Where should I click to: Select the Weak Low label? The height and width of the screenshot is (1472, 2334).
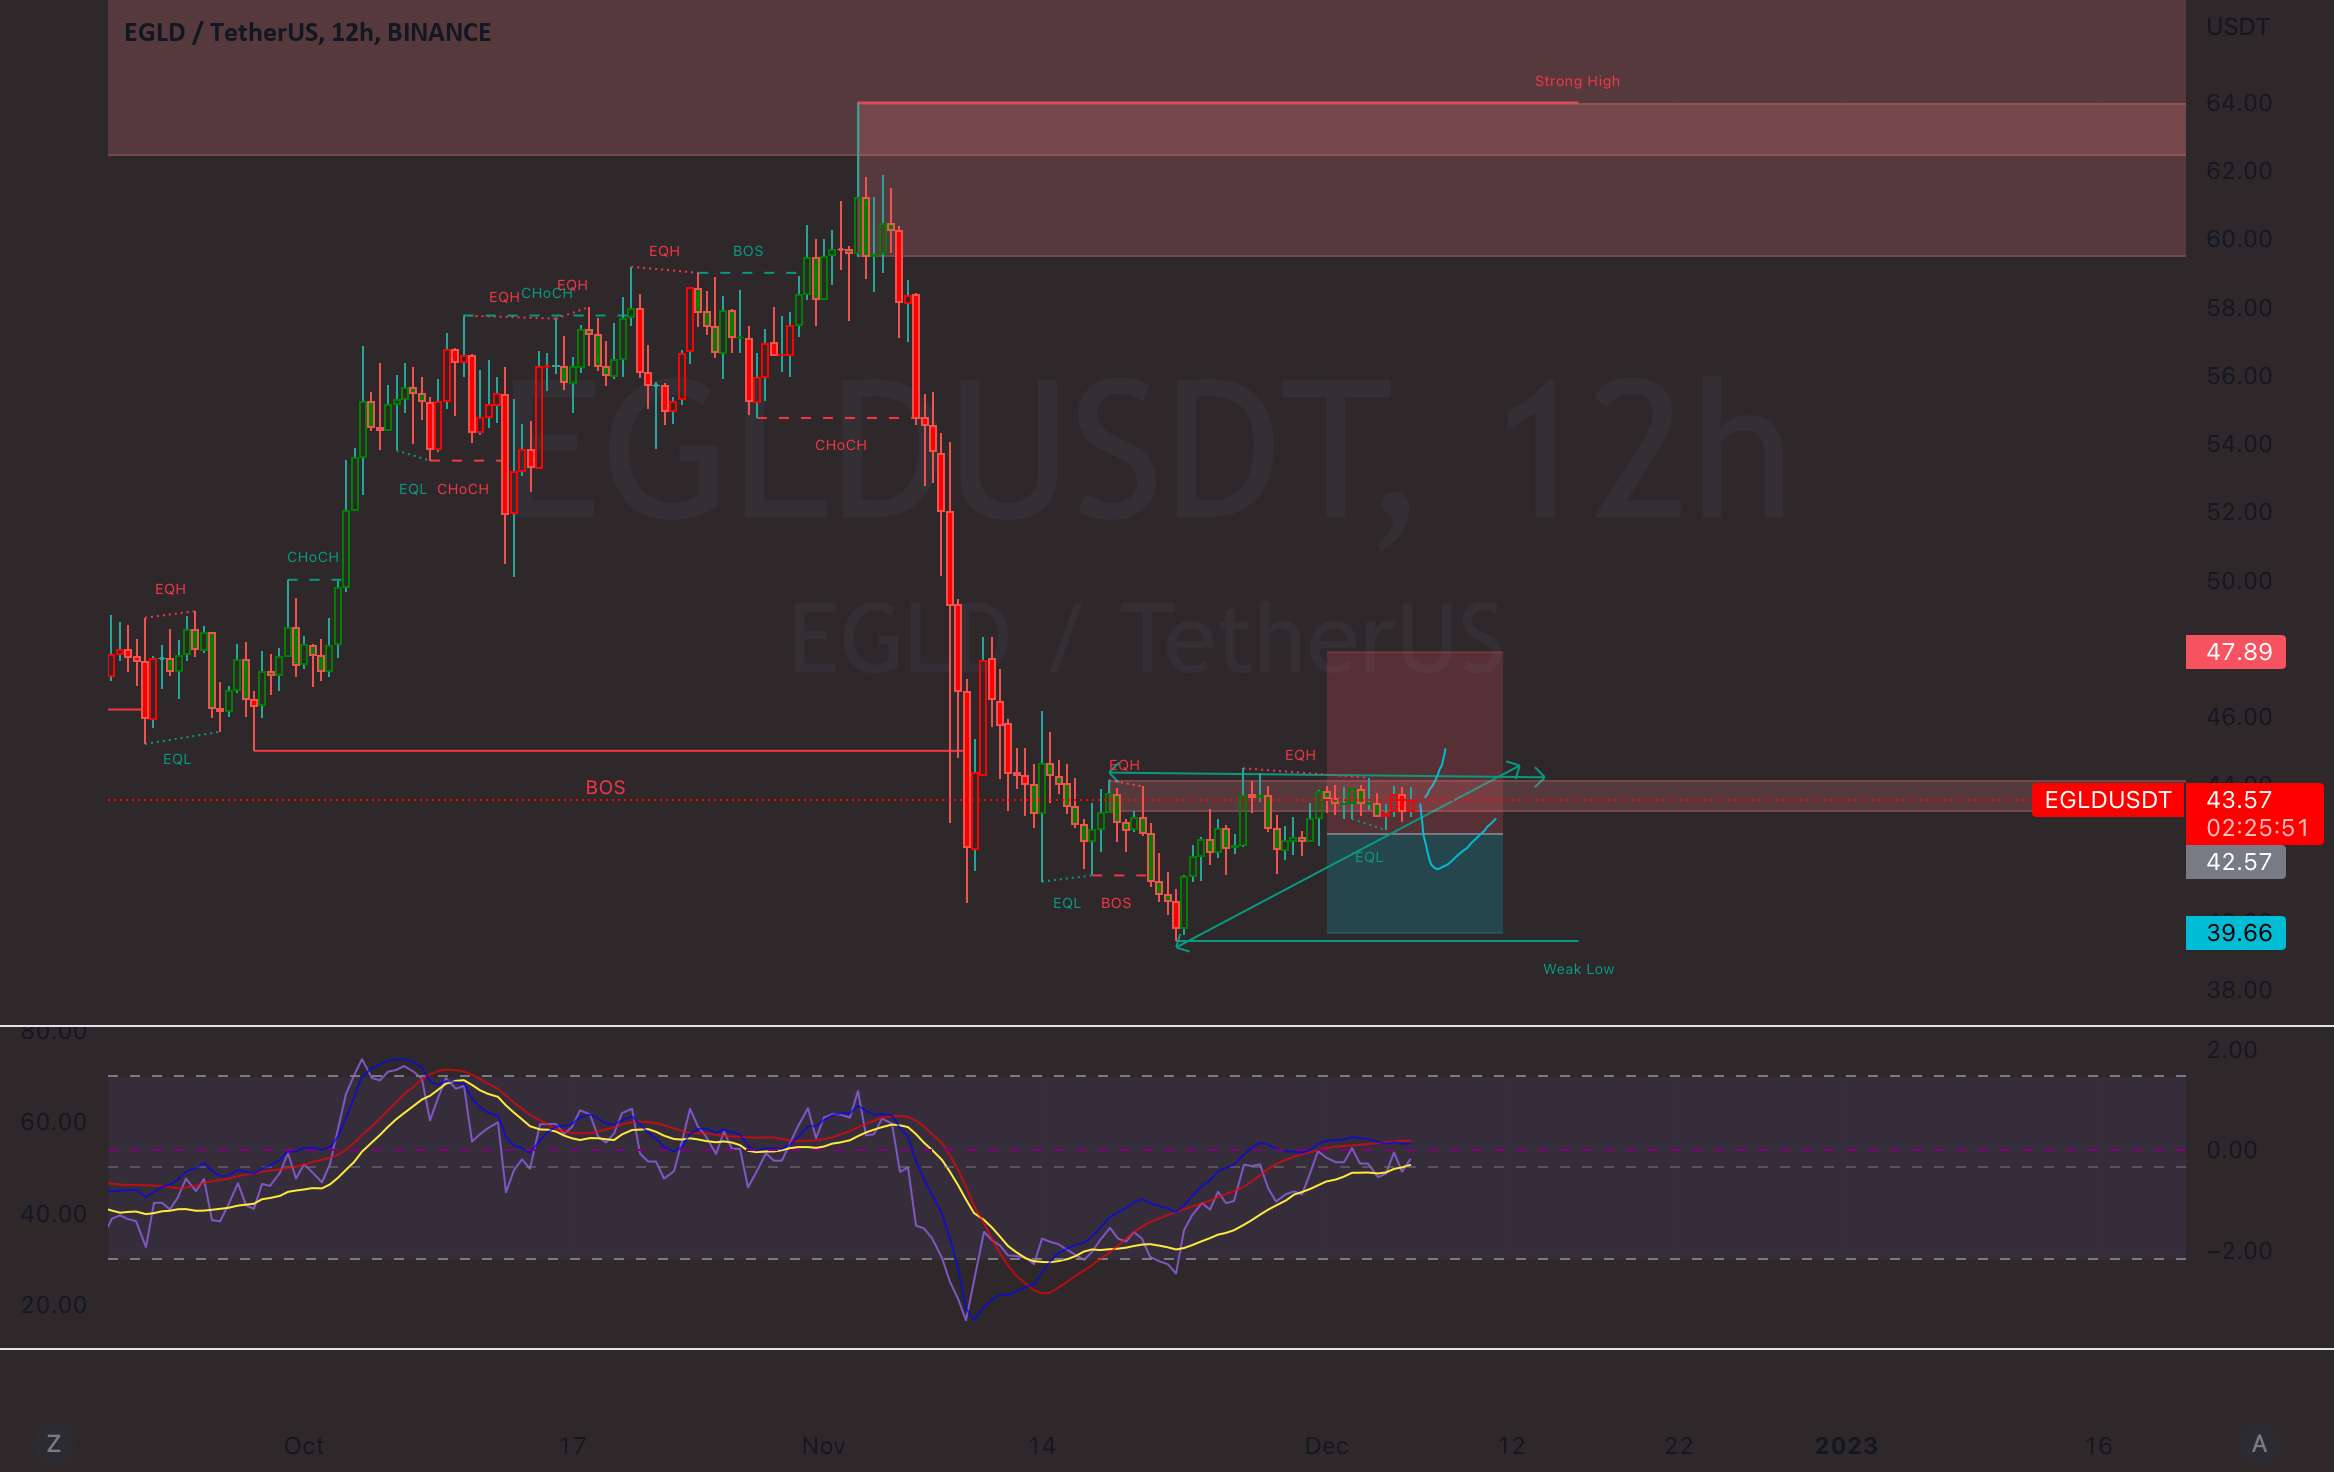point(1578,969)
